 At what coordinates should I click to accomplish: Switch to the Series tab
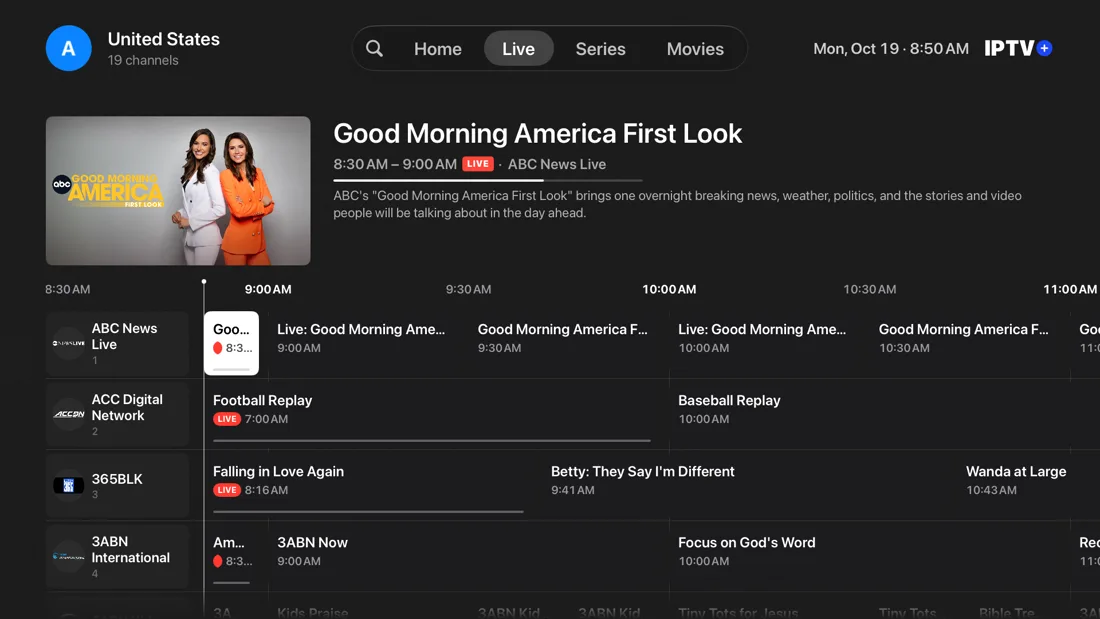pyautogui.click(x=601, y=48)
